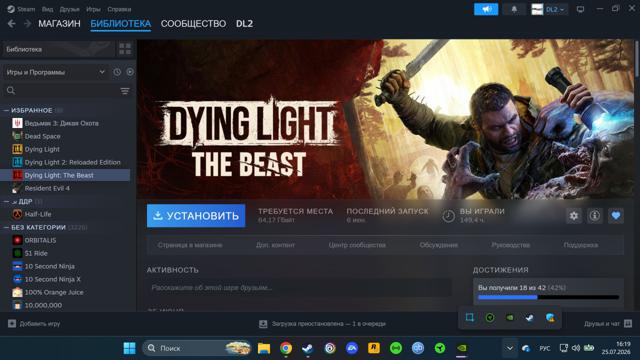Click the Windows Поиск search box
Screen dimensions: 640x360
click(196, 348)
